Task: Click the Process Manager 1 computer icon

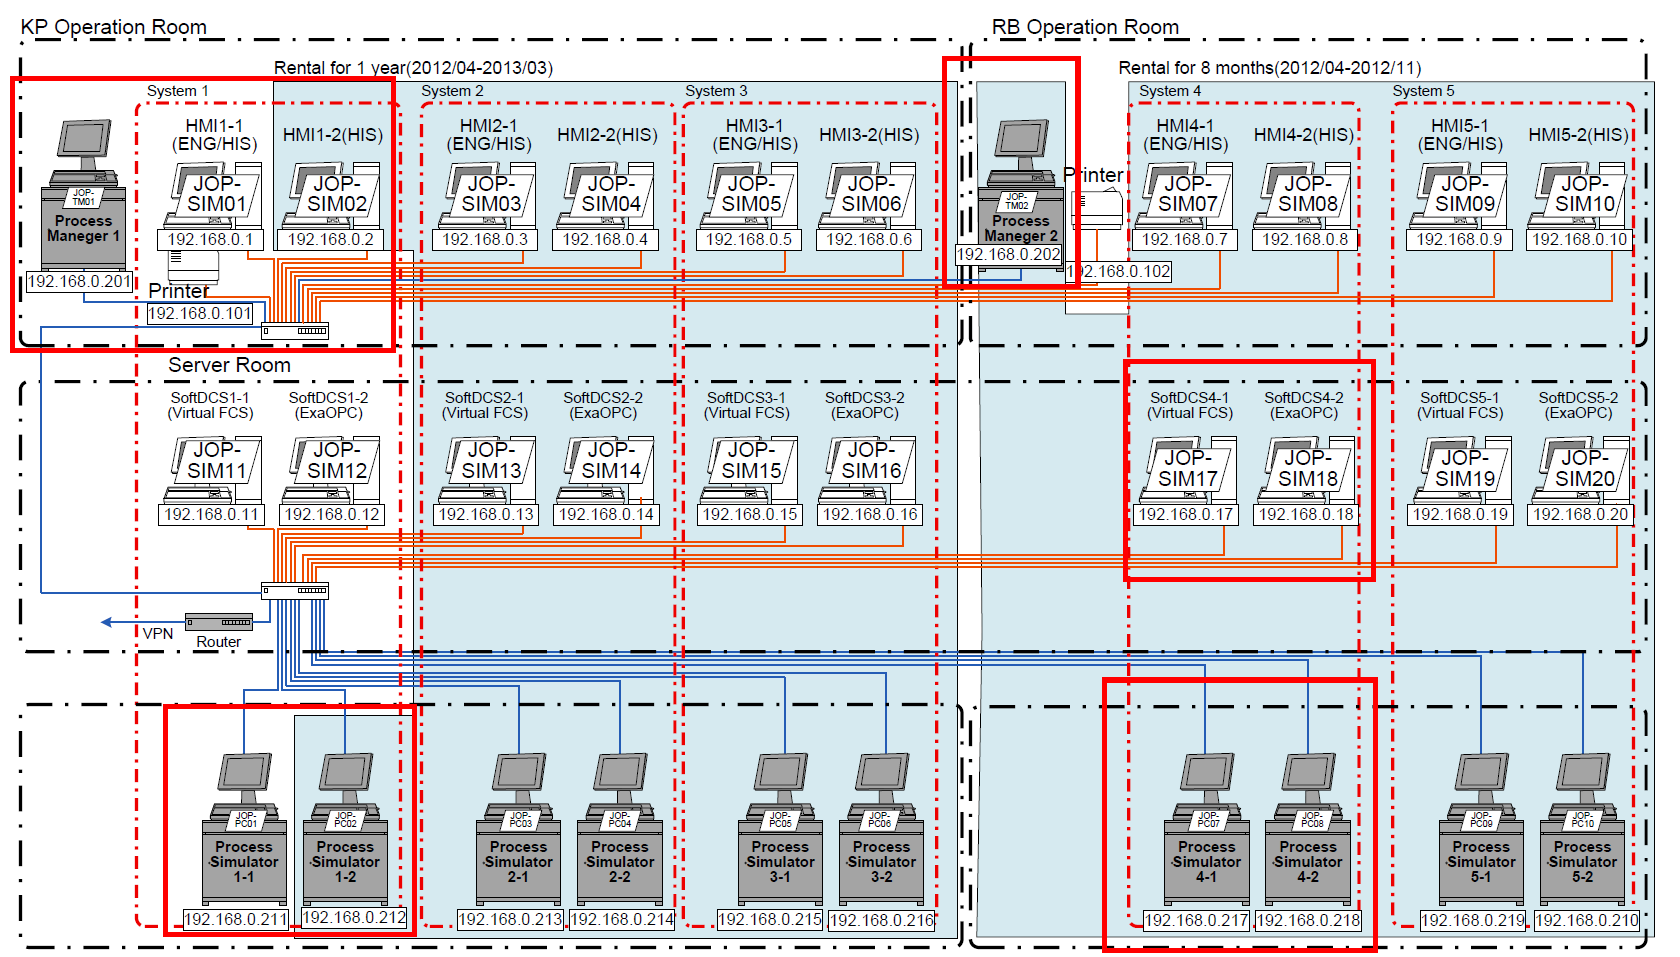Action: (x=84, y=194)
